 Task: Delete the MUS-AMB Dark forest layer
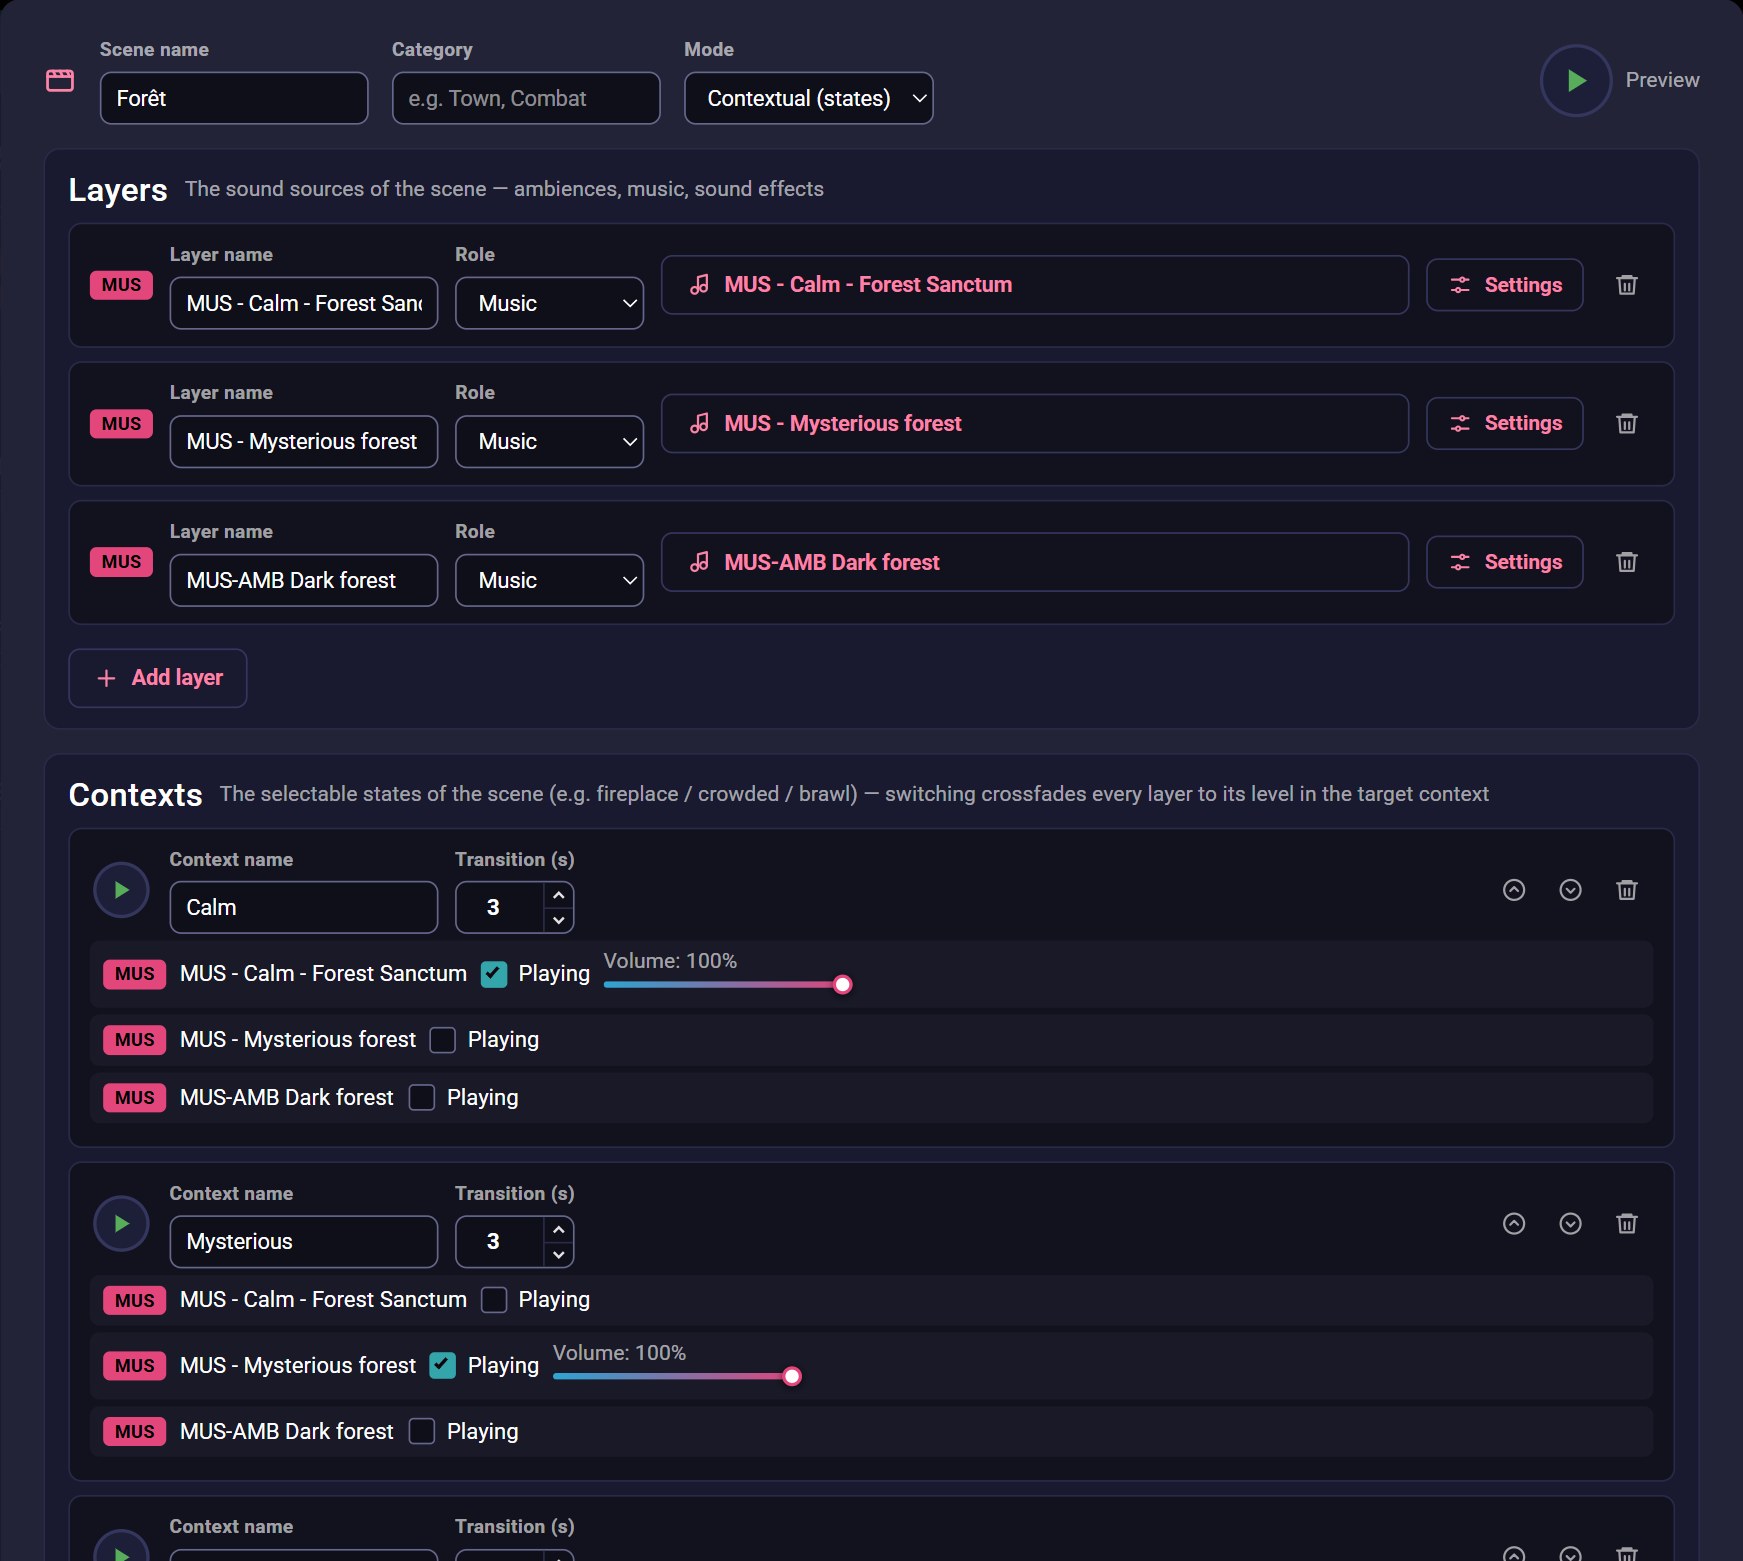pyautogui.click(x=1626, y=562)
